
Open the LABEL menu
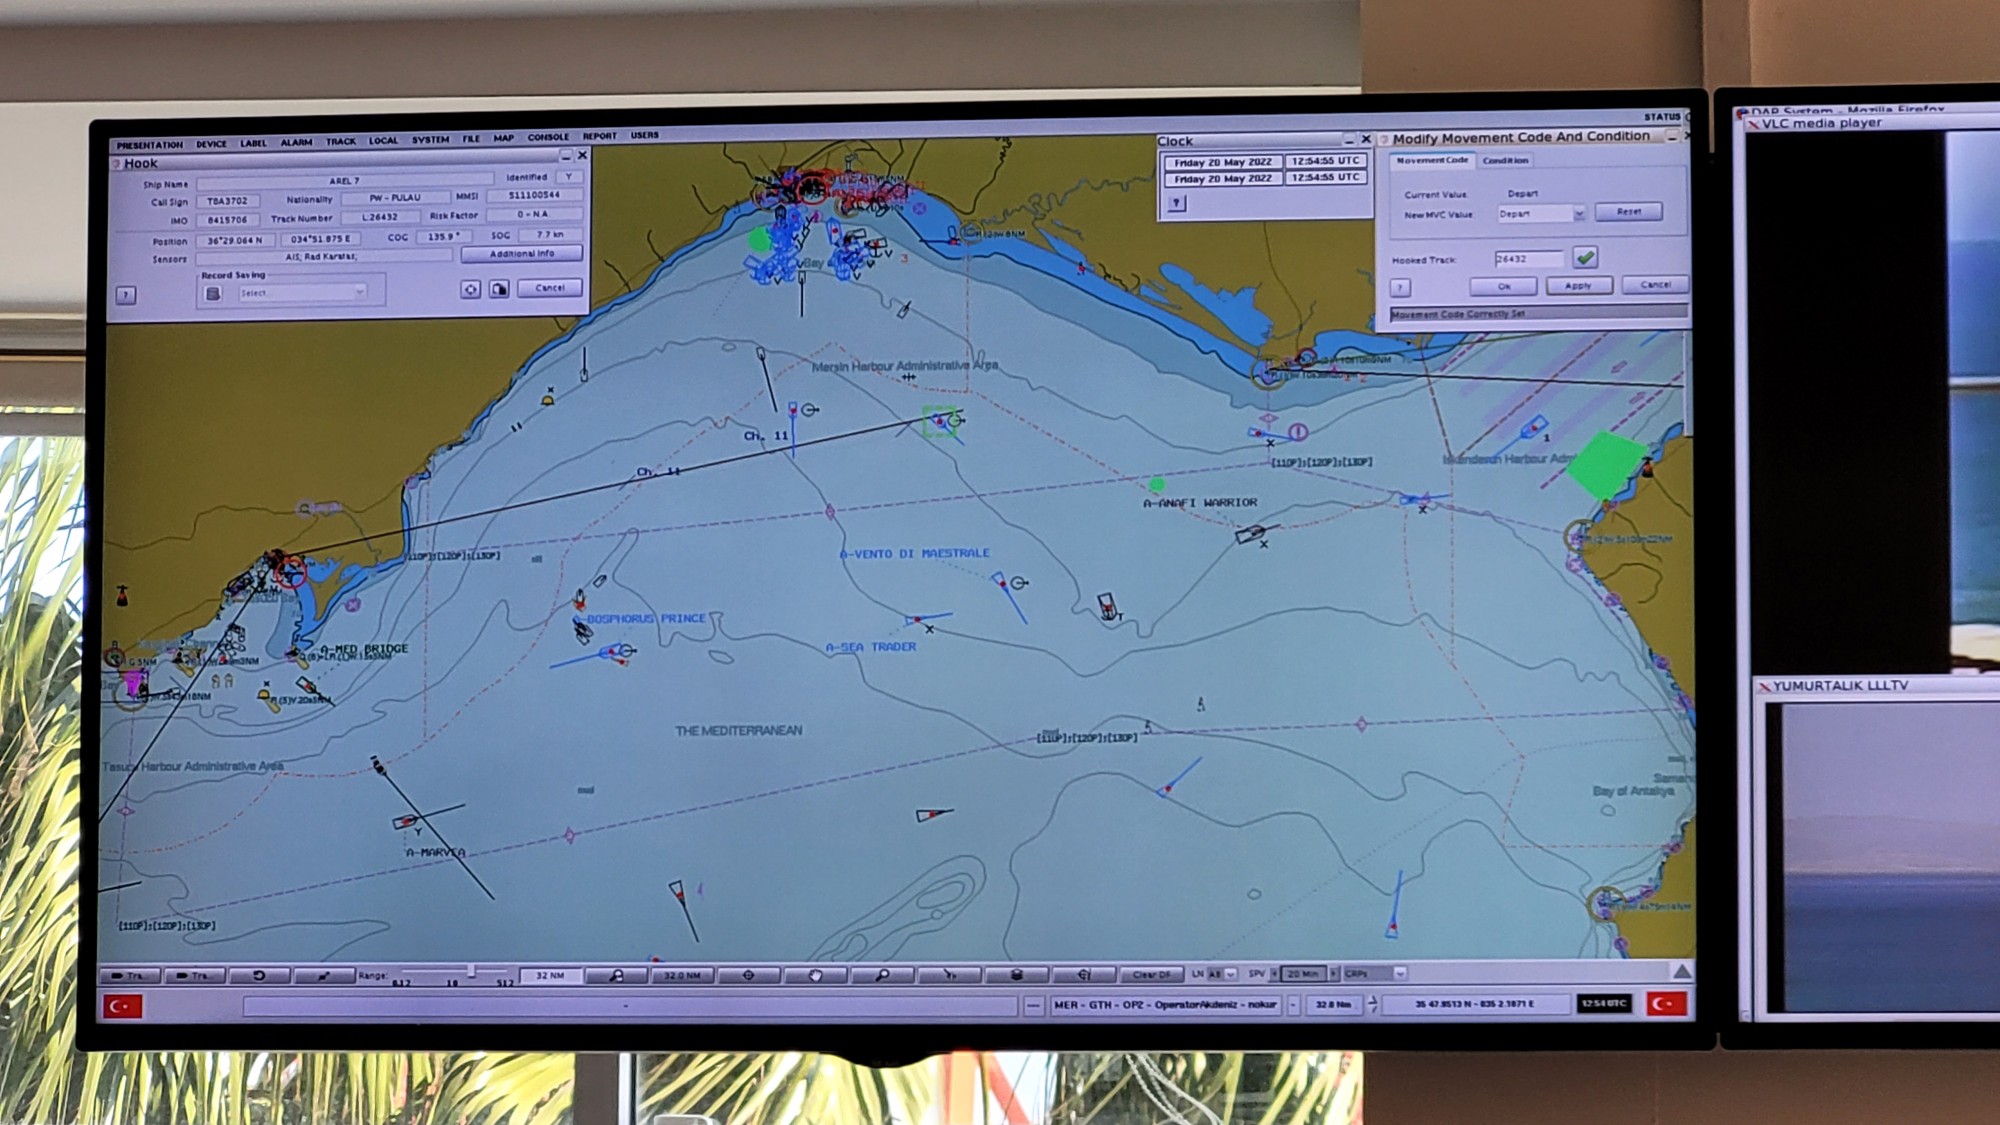[x=253, y=143]
